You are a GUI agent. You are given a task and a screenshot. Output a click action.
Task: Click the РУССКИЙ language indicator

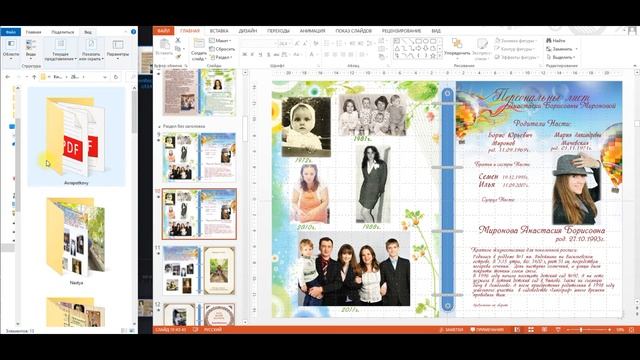(x=213, y=329)
